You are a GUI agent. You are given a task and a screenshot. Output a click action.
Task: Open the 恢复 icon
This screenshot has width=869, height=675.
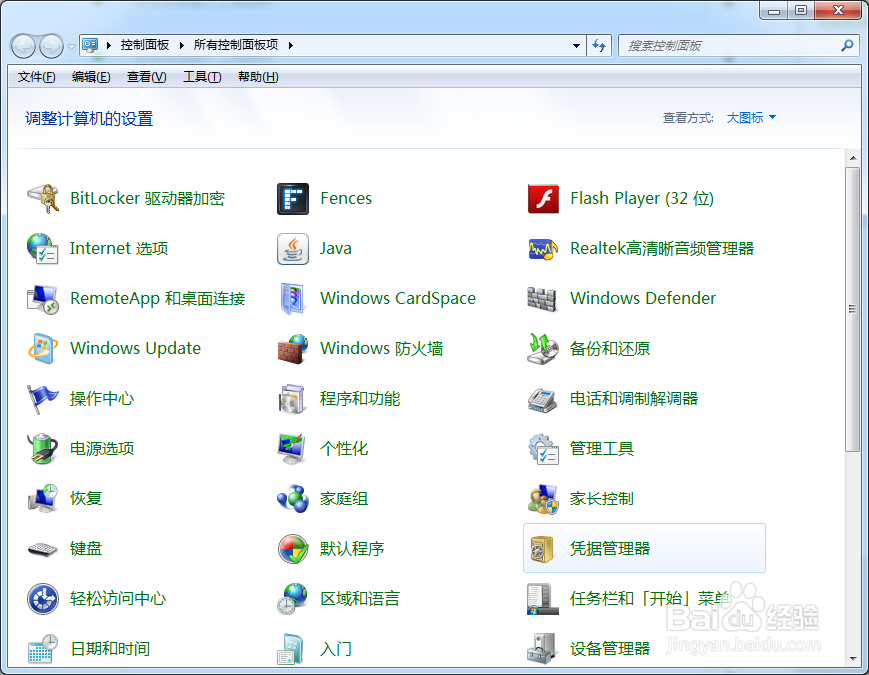point(43,498)
